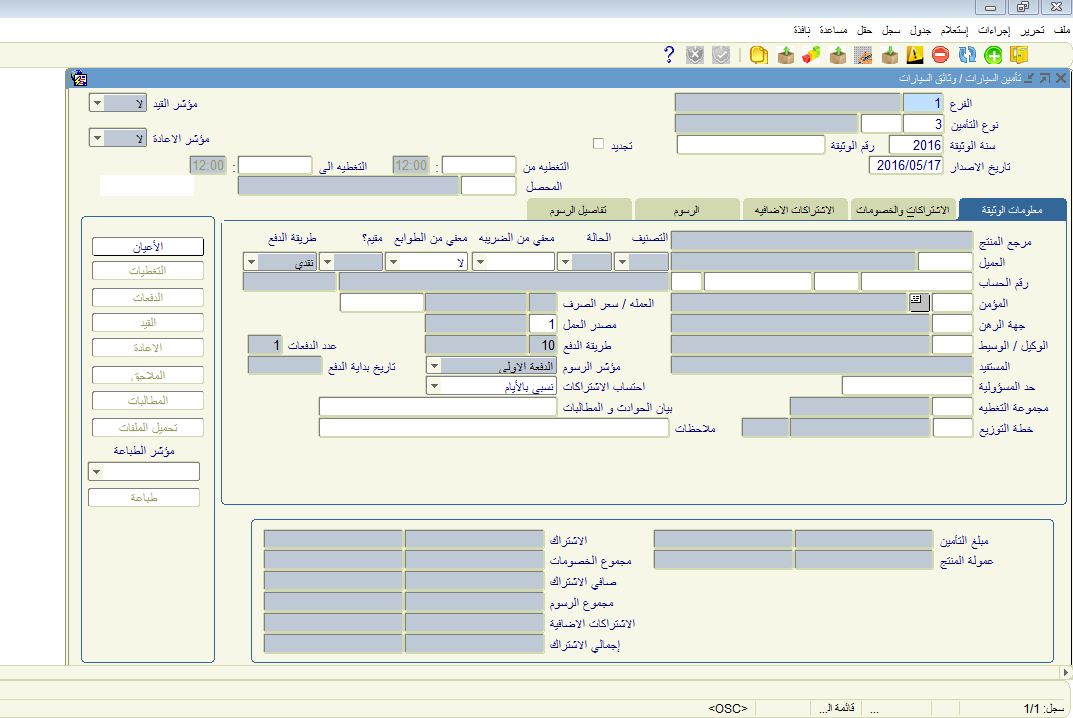
Task: Open the ملف menu
Action: point(1062,31)
